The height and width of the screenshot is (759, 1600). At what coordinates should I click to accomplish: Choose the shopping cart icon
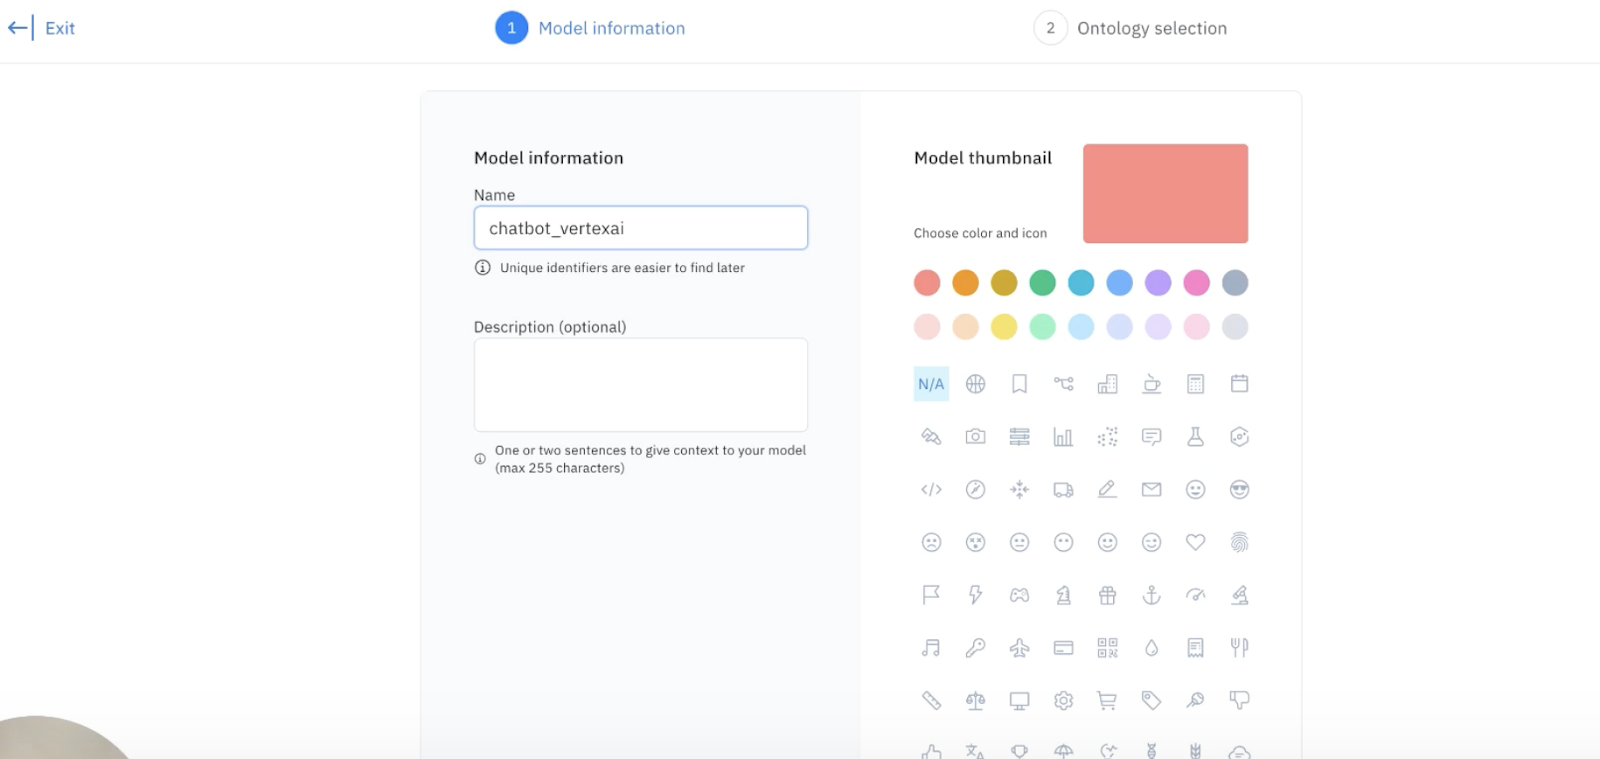1108,700
